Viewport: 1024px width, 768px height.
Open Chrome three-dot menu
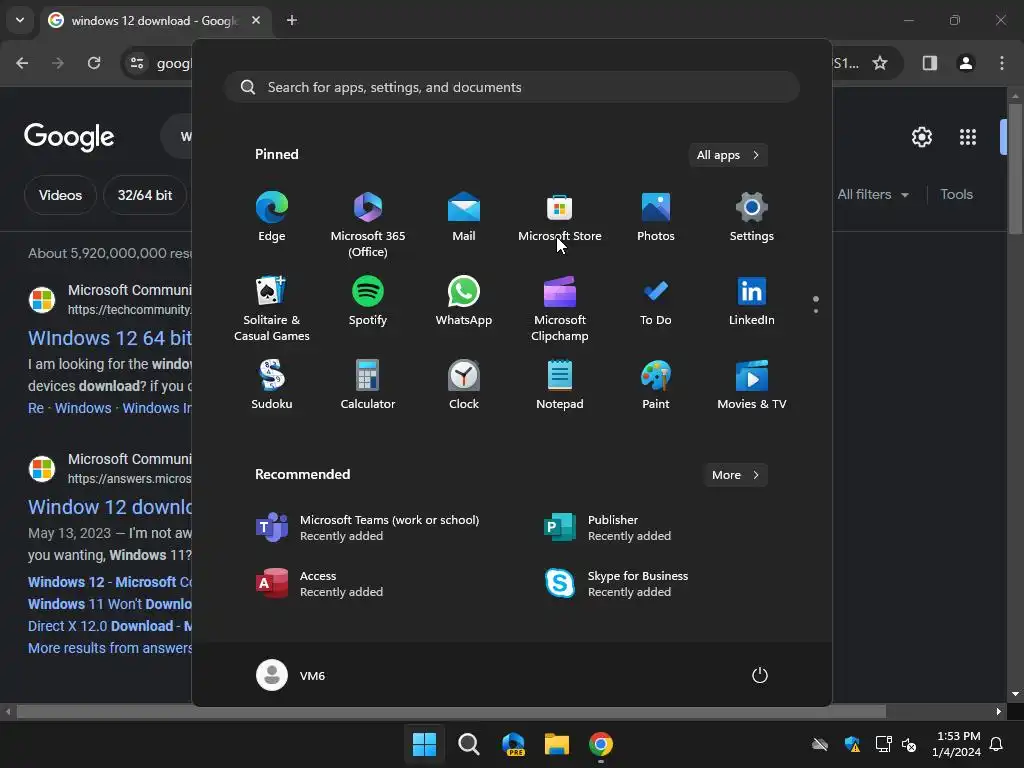click(x=1002, y=63)
